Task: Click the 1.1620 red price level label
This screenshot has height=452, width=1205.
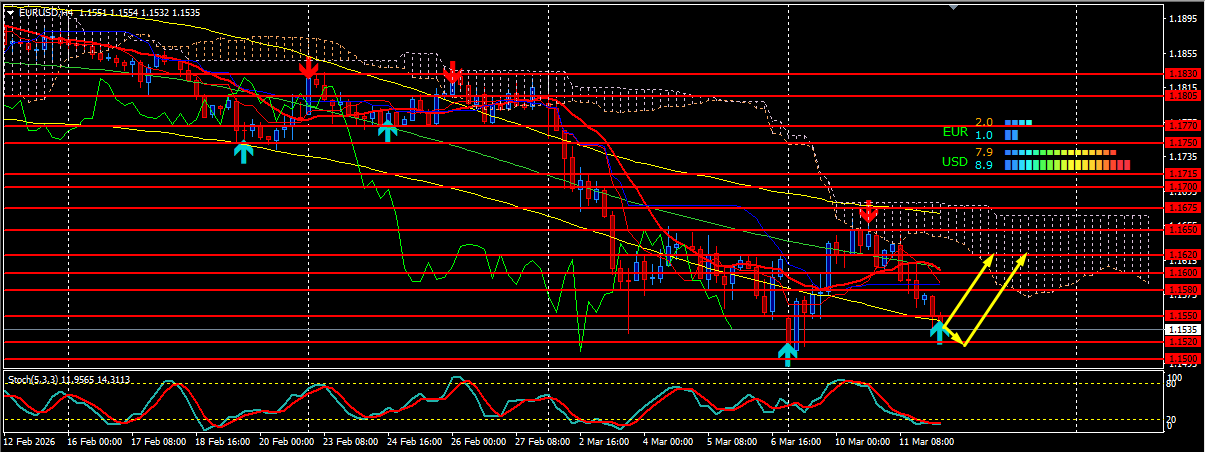Action: [x=1184, y=255]
